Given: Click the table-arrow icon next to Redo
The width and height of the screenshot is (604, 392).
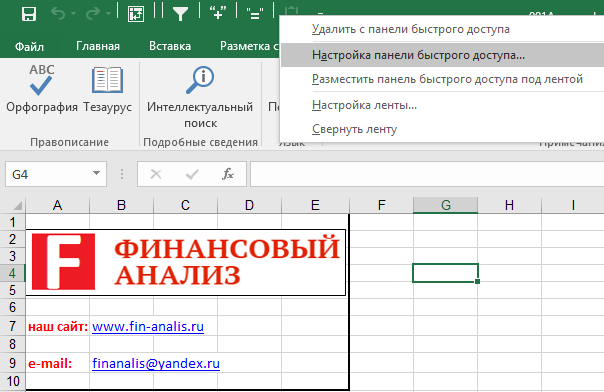Looking at the screenshot, I should (136, 14).
